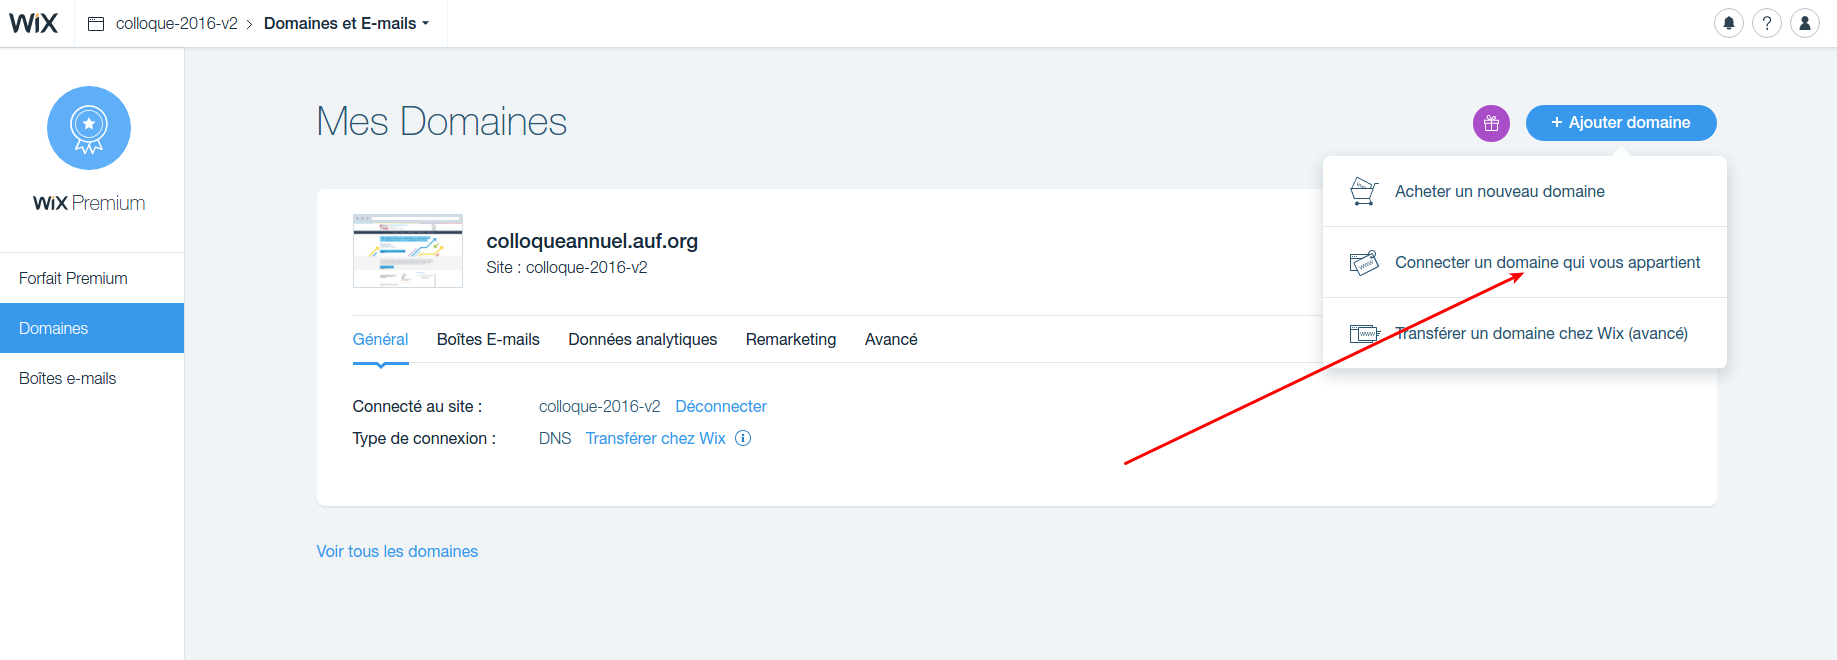This screenshot has width=1837, height=660.
Task: Click the shopping cart icon for new domain
Action: [1364, 191]
